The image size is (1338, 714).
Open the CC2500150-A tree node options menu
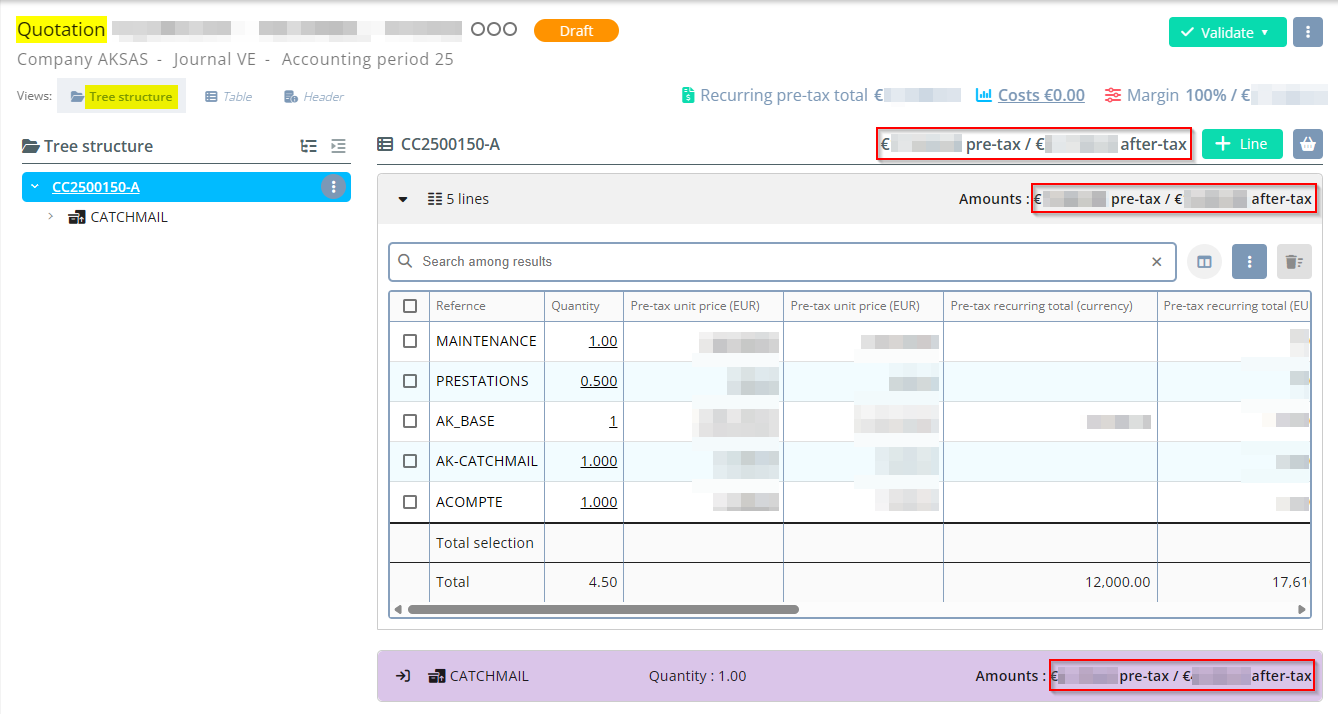coord(333,187)
